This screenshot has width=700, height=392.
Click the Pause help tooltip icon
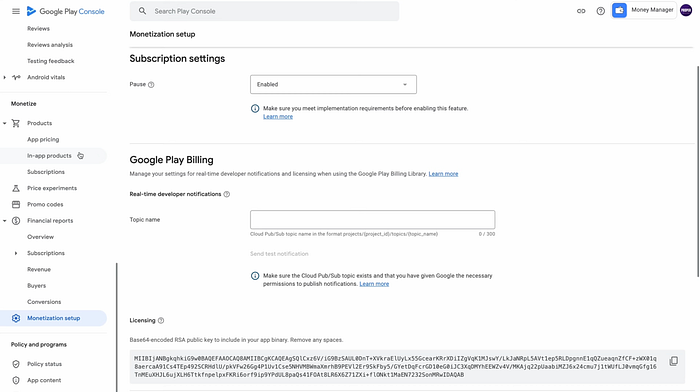pyautogui.click(x=151, y=85)
